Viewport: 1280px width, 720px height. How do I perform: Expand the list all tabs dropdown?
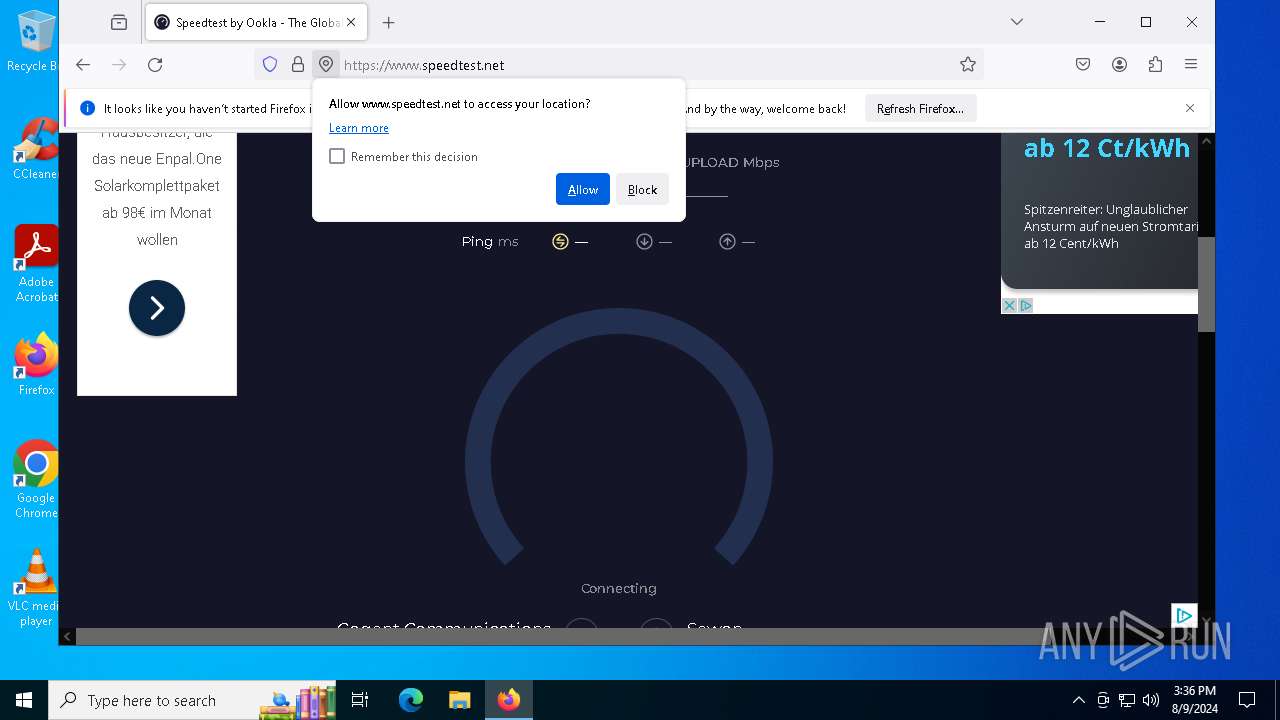click(1017, 22)
